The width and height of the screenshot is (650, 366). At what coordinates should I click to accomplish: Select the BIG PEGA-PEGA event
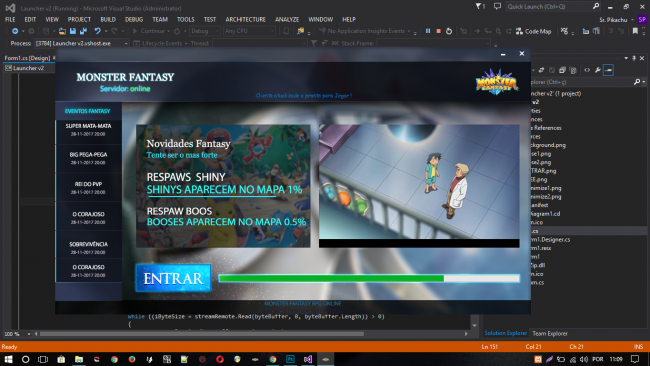tap(88, 158)
